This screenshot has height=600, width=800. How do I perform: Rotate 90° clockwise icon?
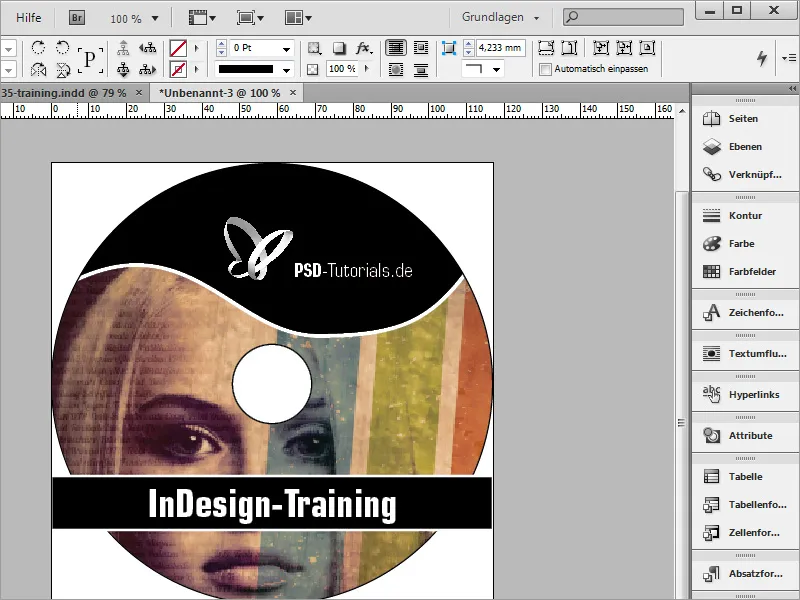(x=38, y=48)
